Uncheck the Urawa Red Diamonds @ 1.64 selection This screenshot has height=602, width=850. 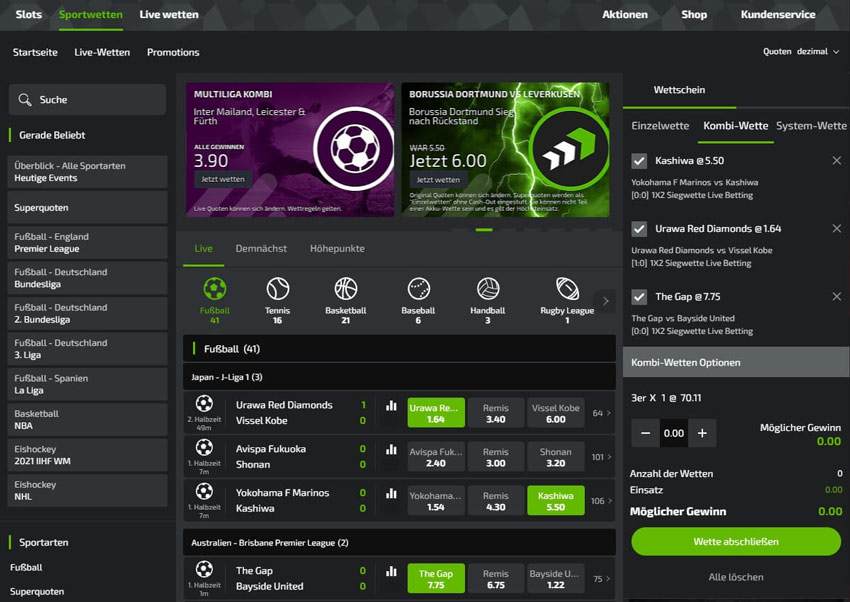[639, 229]
